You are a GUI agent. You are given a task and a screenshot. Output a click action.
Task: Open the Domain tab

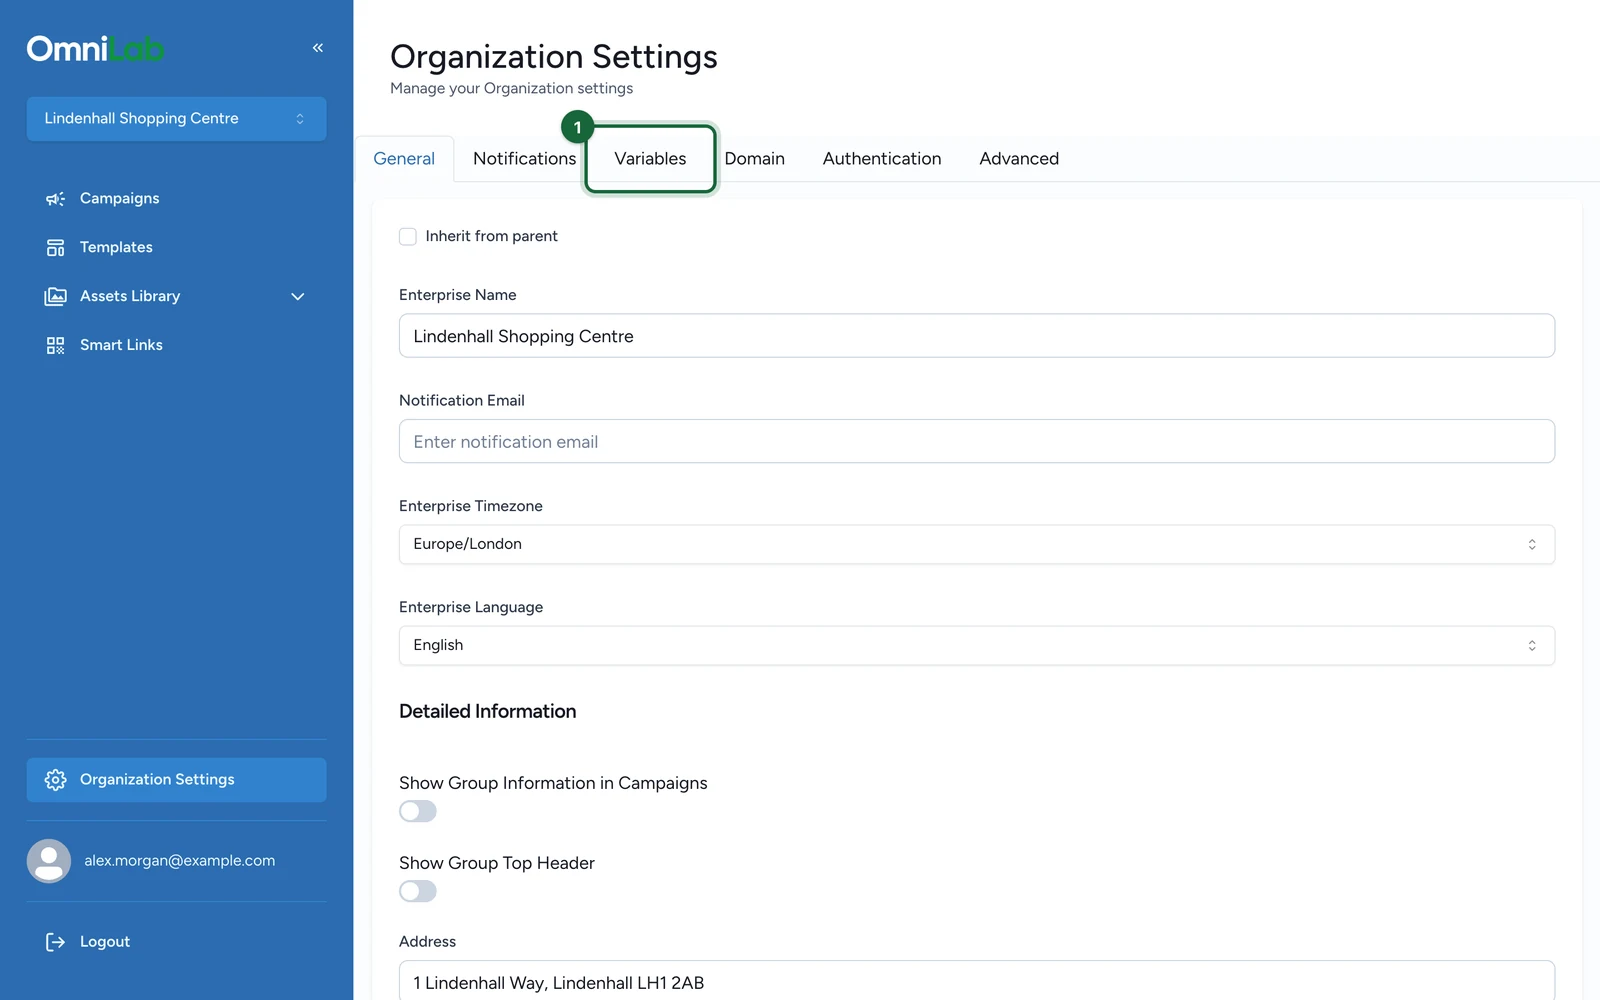755,159
